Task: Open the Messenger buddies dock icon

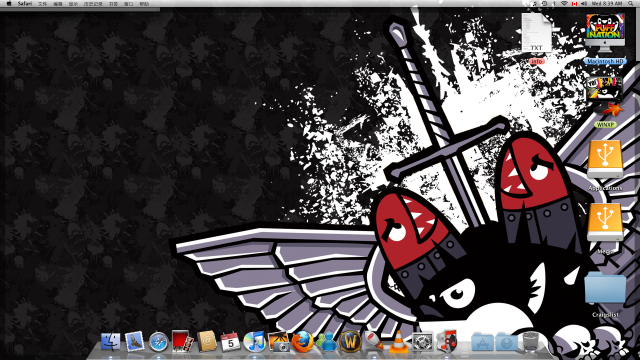Action: point(327,342)
